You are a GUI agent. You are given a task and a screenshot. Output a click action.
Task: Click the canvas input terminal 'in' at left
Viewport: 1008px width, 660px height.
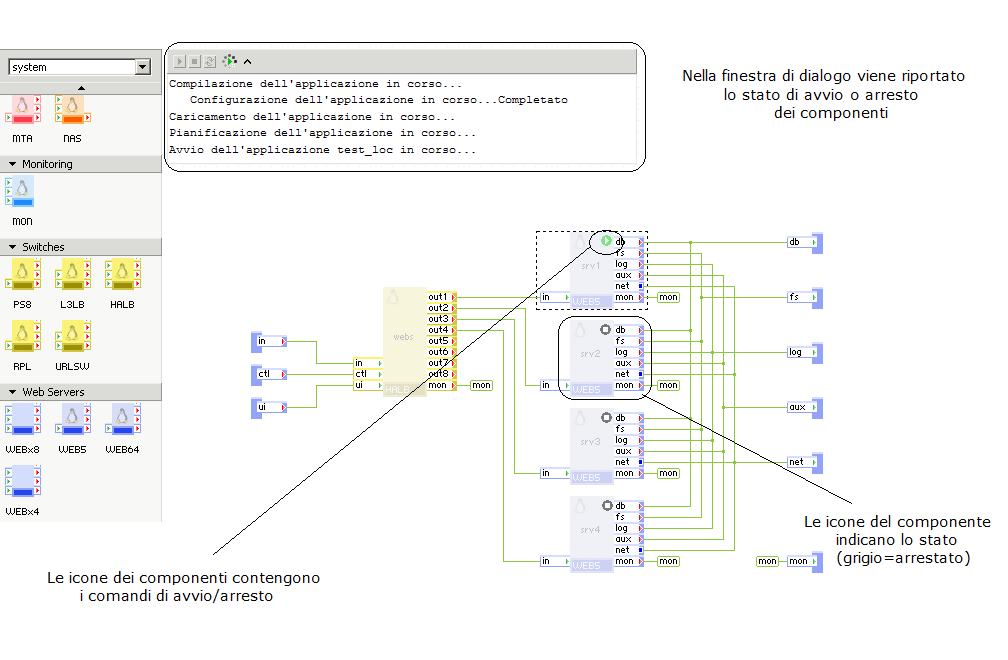tap(269, 341)
